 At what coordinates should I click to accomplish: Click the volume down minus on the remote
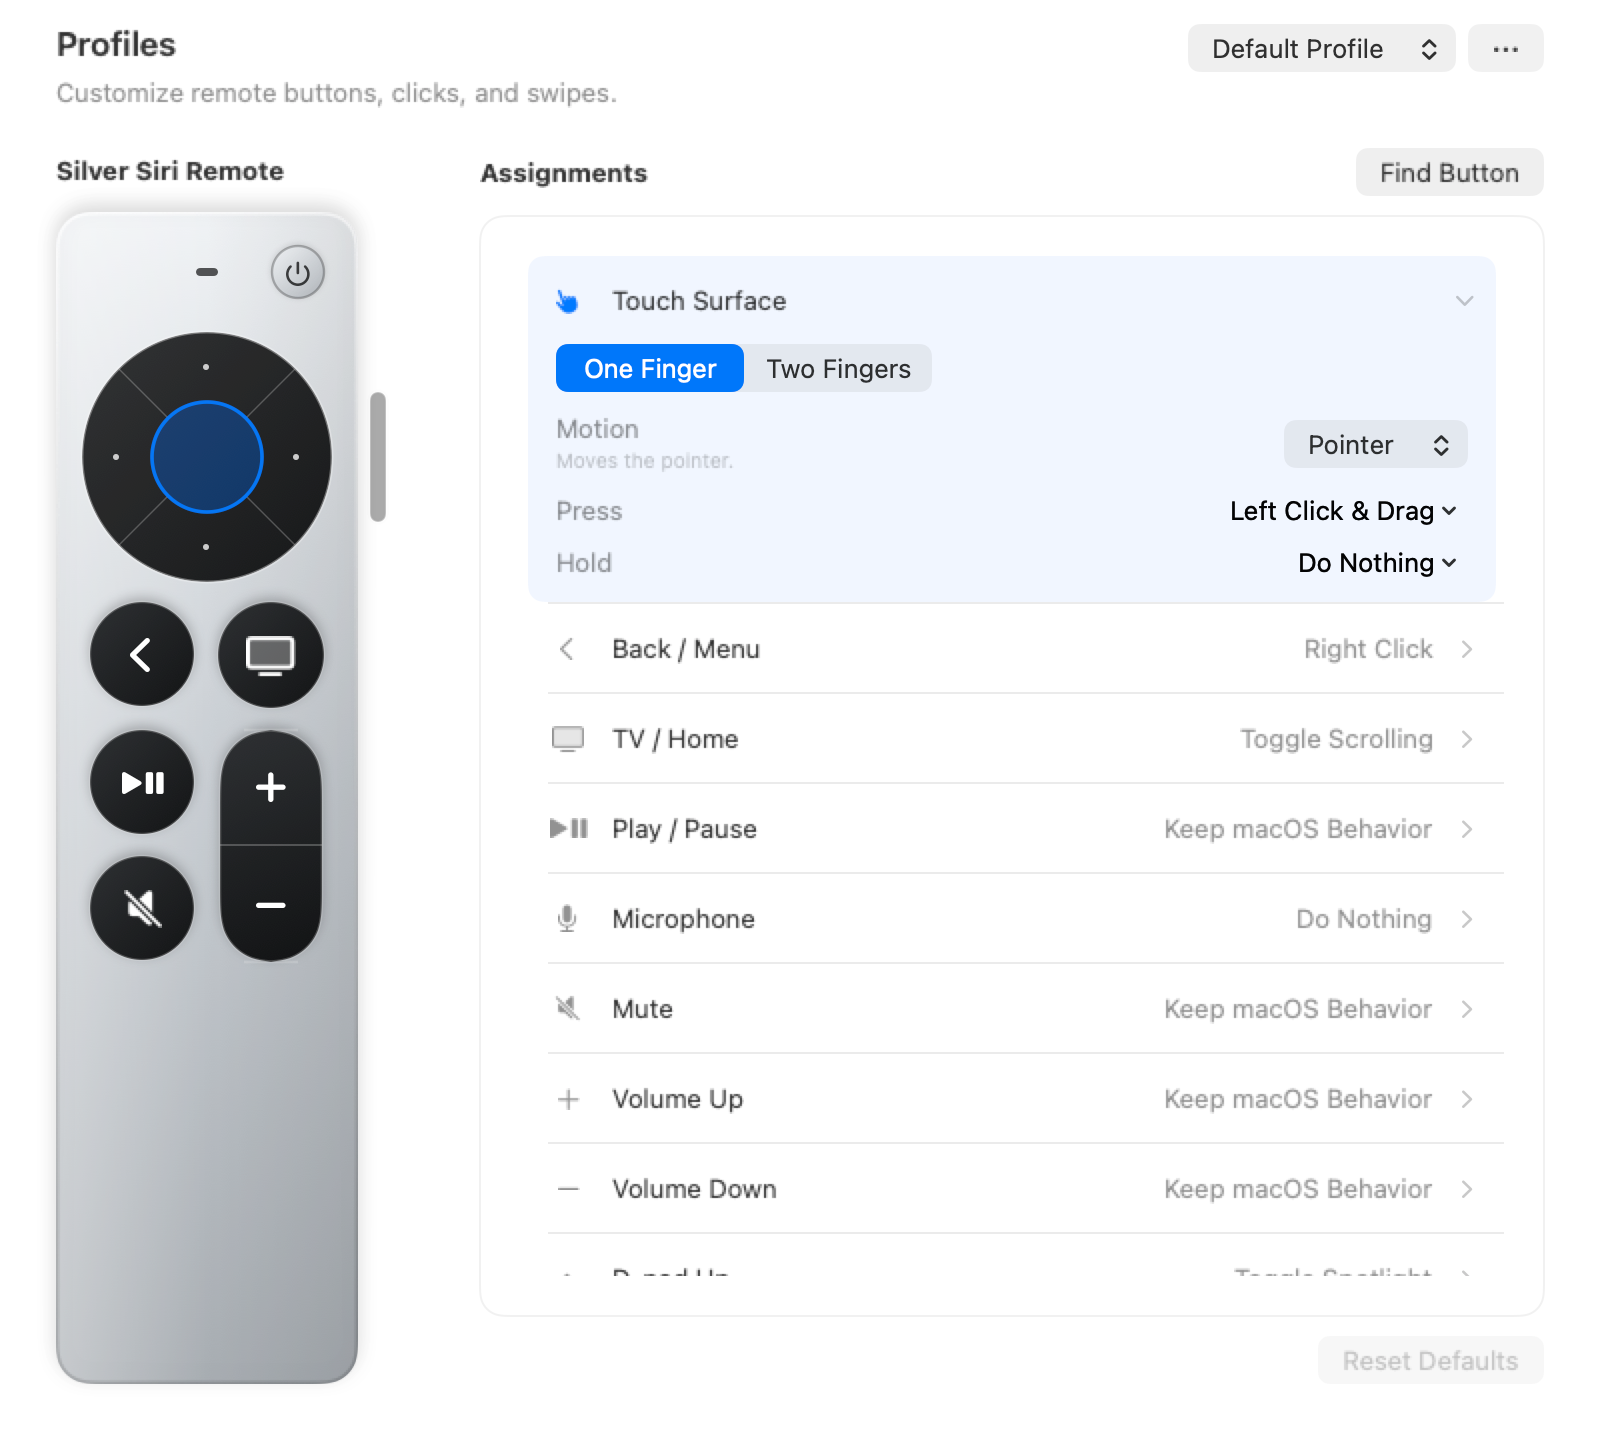(x=271, y=904)
